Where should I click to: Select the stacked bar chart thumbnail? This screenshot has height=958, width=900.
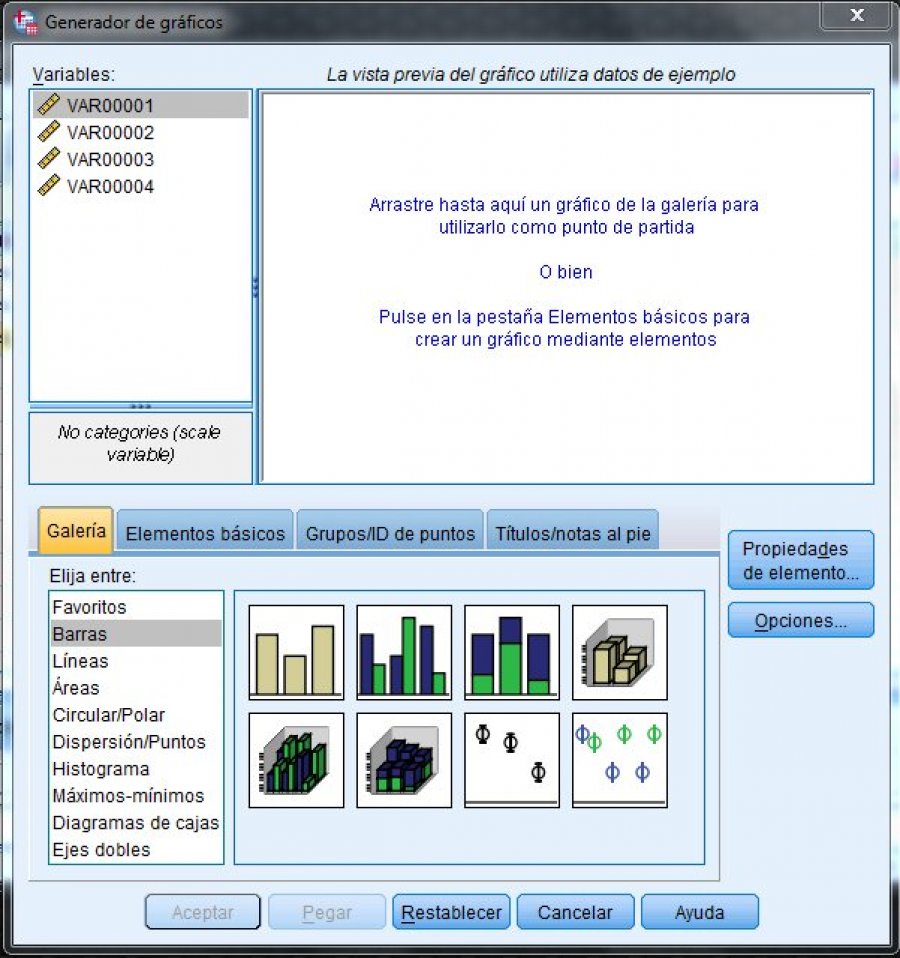[x=511, y=652]
